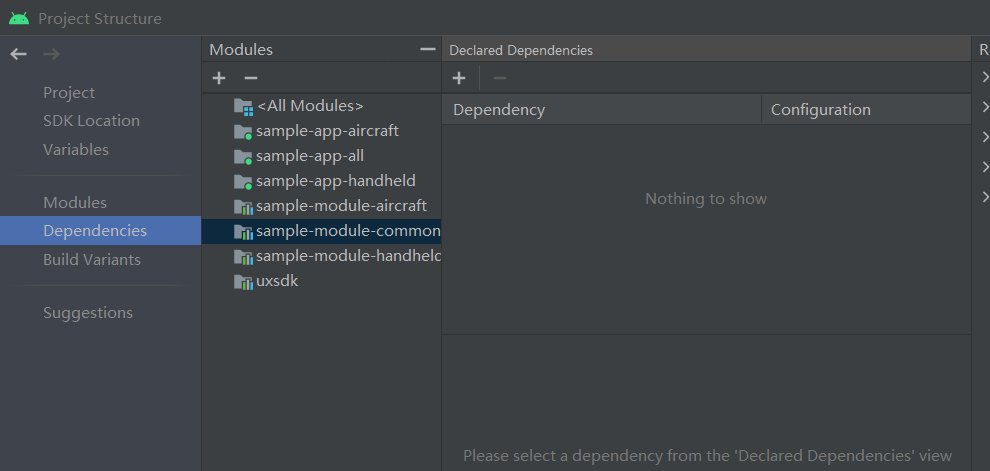This screenshot has width=990, height=471.
Task: Remove module using the minus icon
Action: tap(251, 78)
